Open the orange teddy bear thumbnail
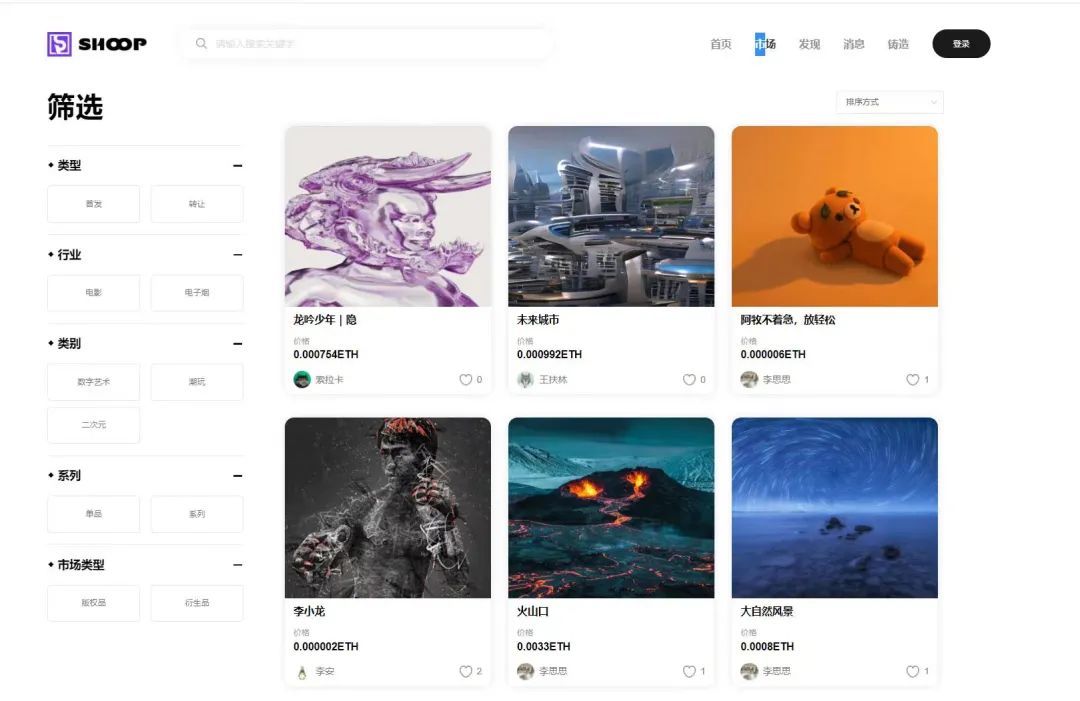 (835, 216)
